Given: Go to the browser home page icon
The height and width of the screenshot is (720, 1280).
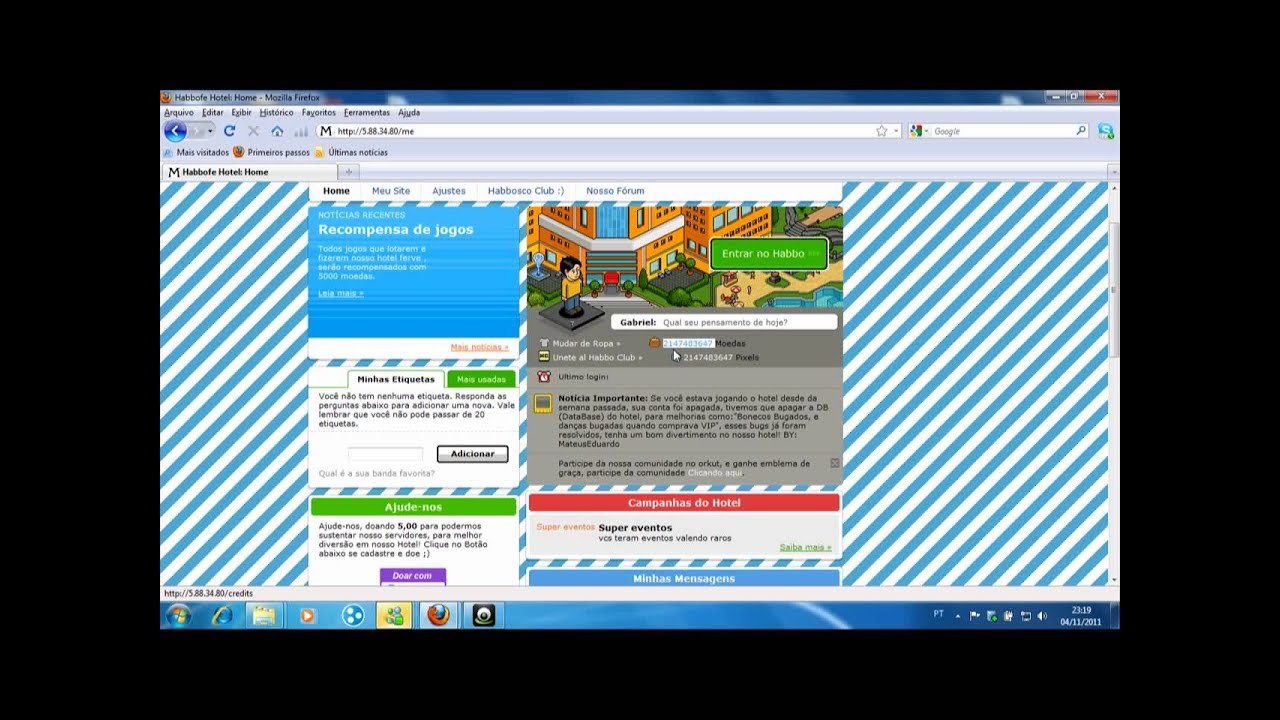Looking at the screenshot, I should coord(277,131).
